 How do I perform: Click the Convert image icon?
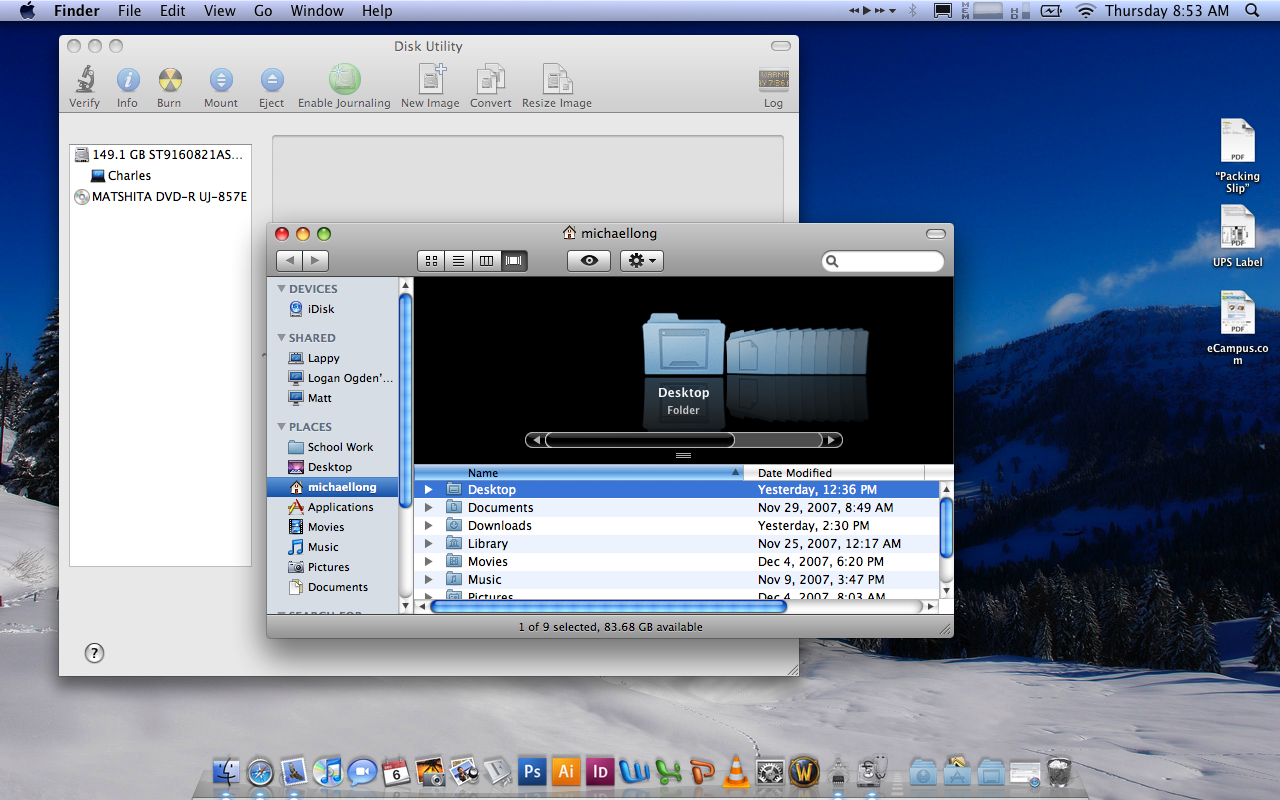tap(490, 80)
